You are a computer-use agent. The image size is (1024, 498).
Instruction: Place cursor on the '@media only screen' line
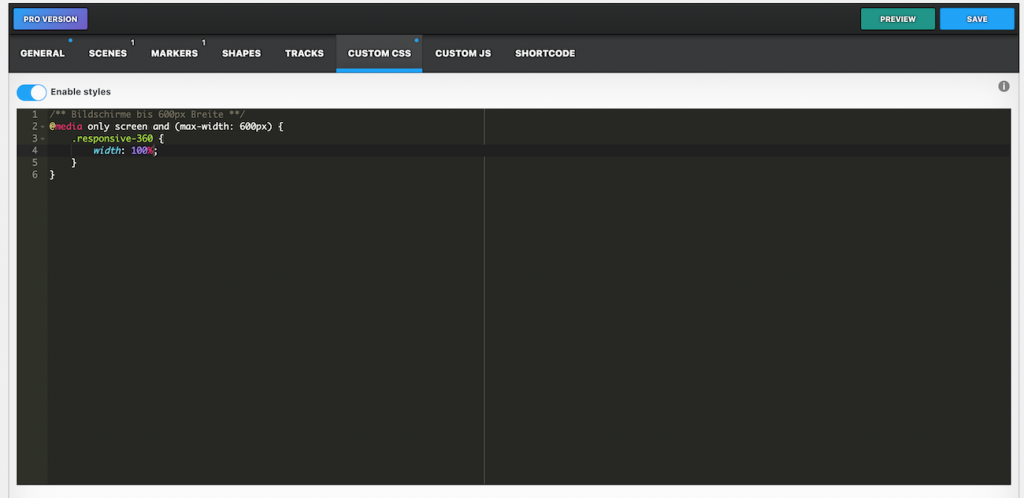coord(166,127)
